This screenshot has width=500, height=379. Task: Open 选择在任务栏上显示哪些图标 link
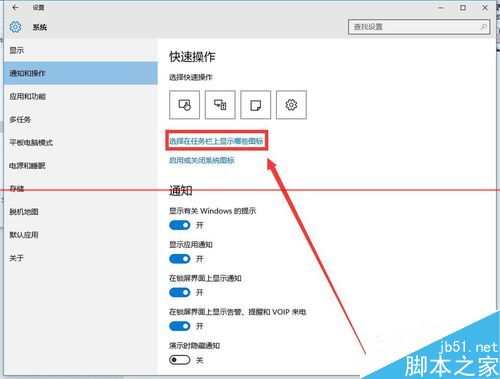click(x=216, y=141)
